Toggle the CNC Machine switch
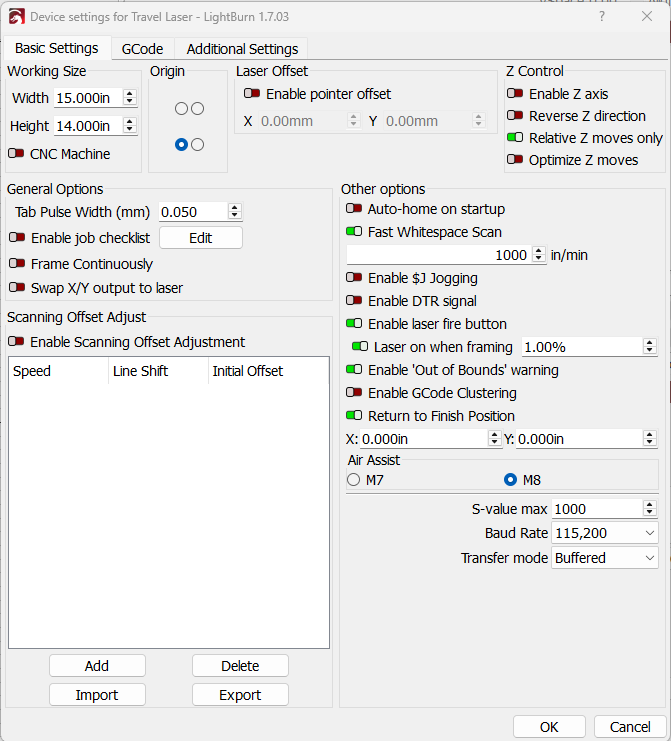671x741 pixels. (x=16, y=153)
